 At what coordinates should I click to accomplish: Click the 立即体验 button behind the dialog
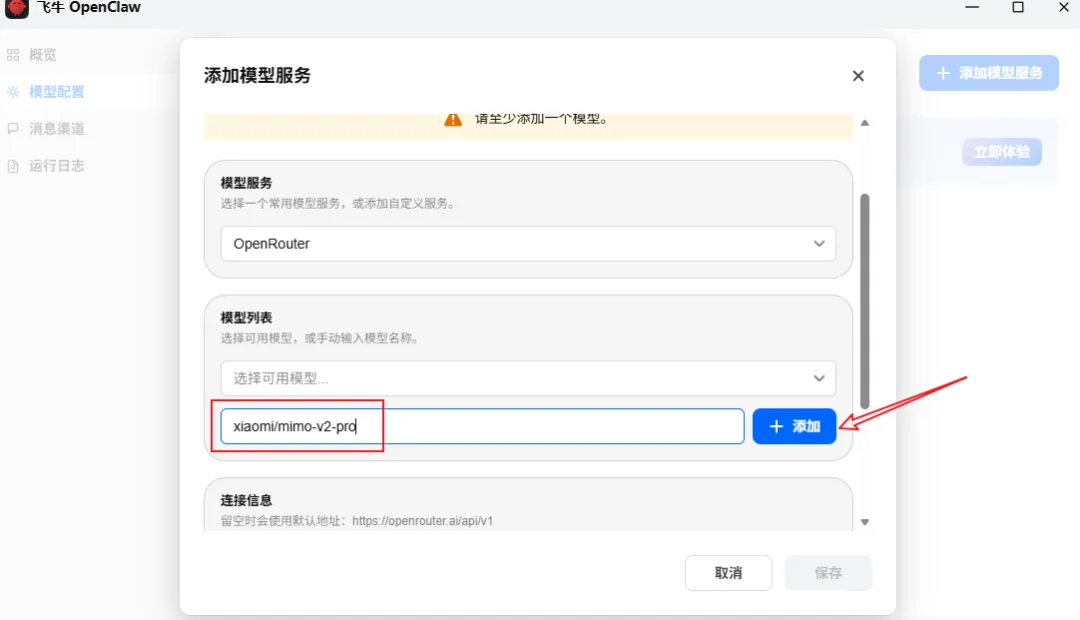(x=1001, y=152)
